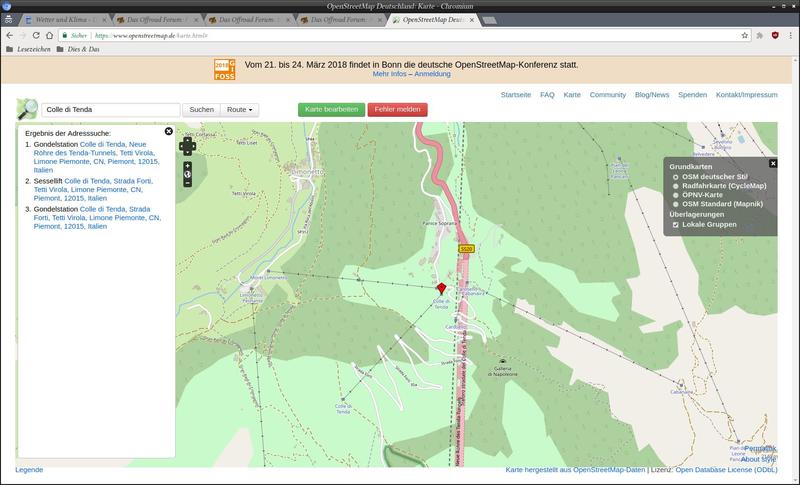Image resolution: width=800 pixels, height=485 pixels.
Task: Open a new tab button
Action: 489,20
